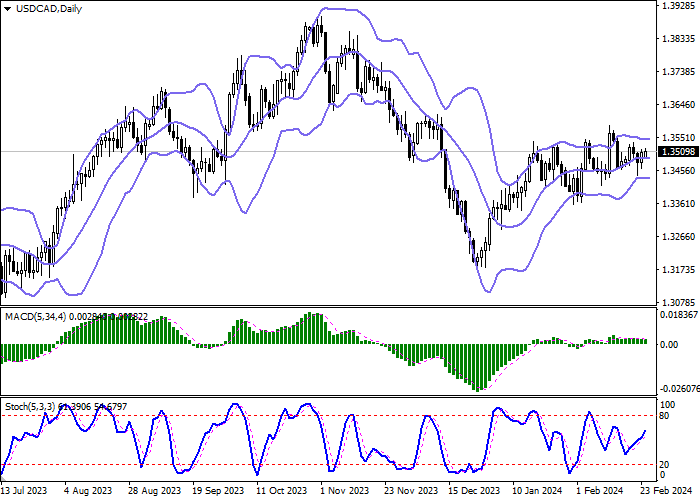Click the 1 Nov 2023 date label

pos(346,491)
